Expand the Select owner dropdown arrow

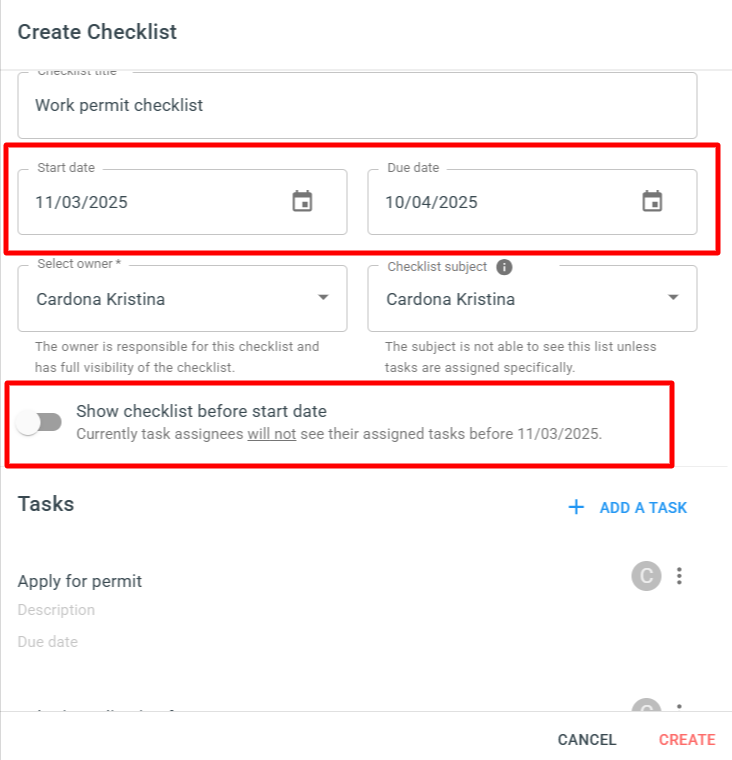tap(323, 297)
